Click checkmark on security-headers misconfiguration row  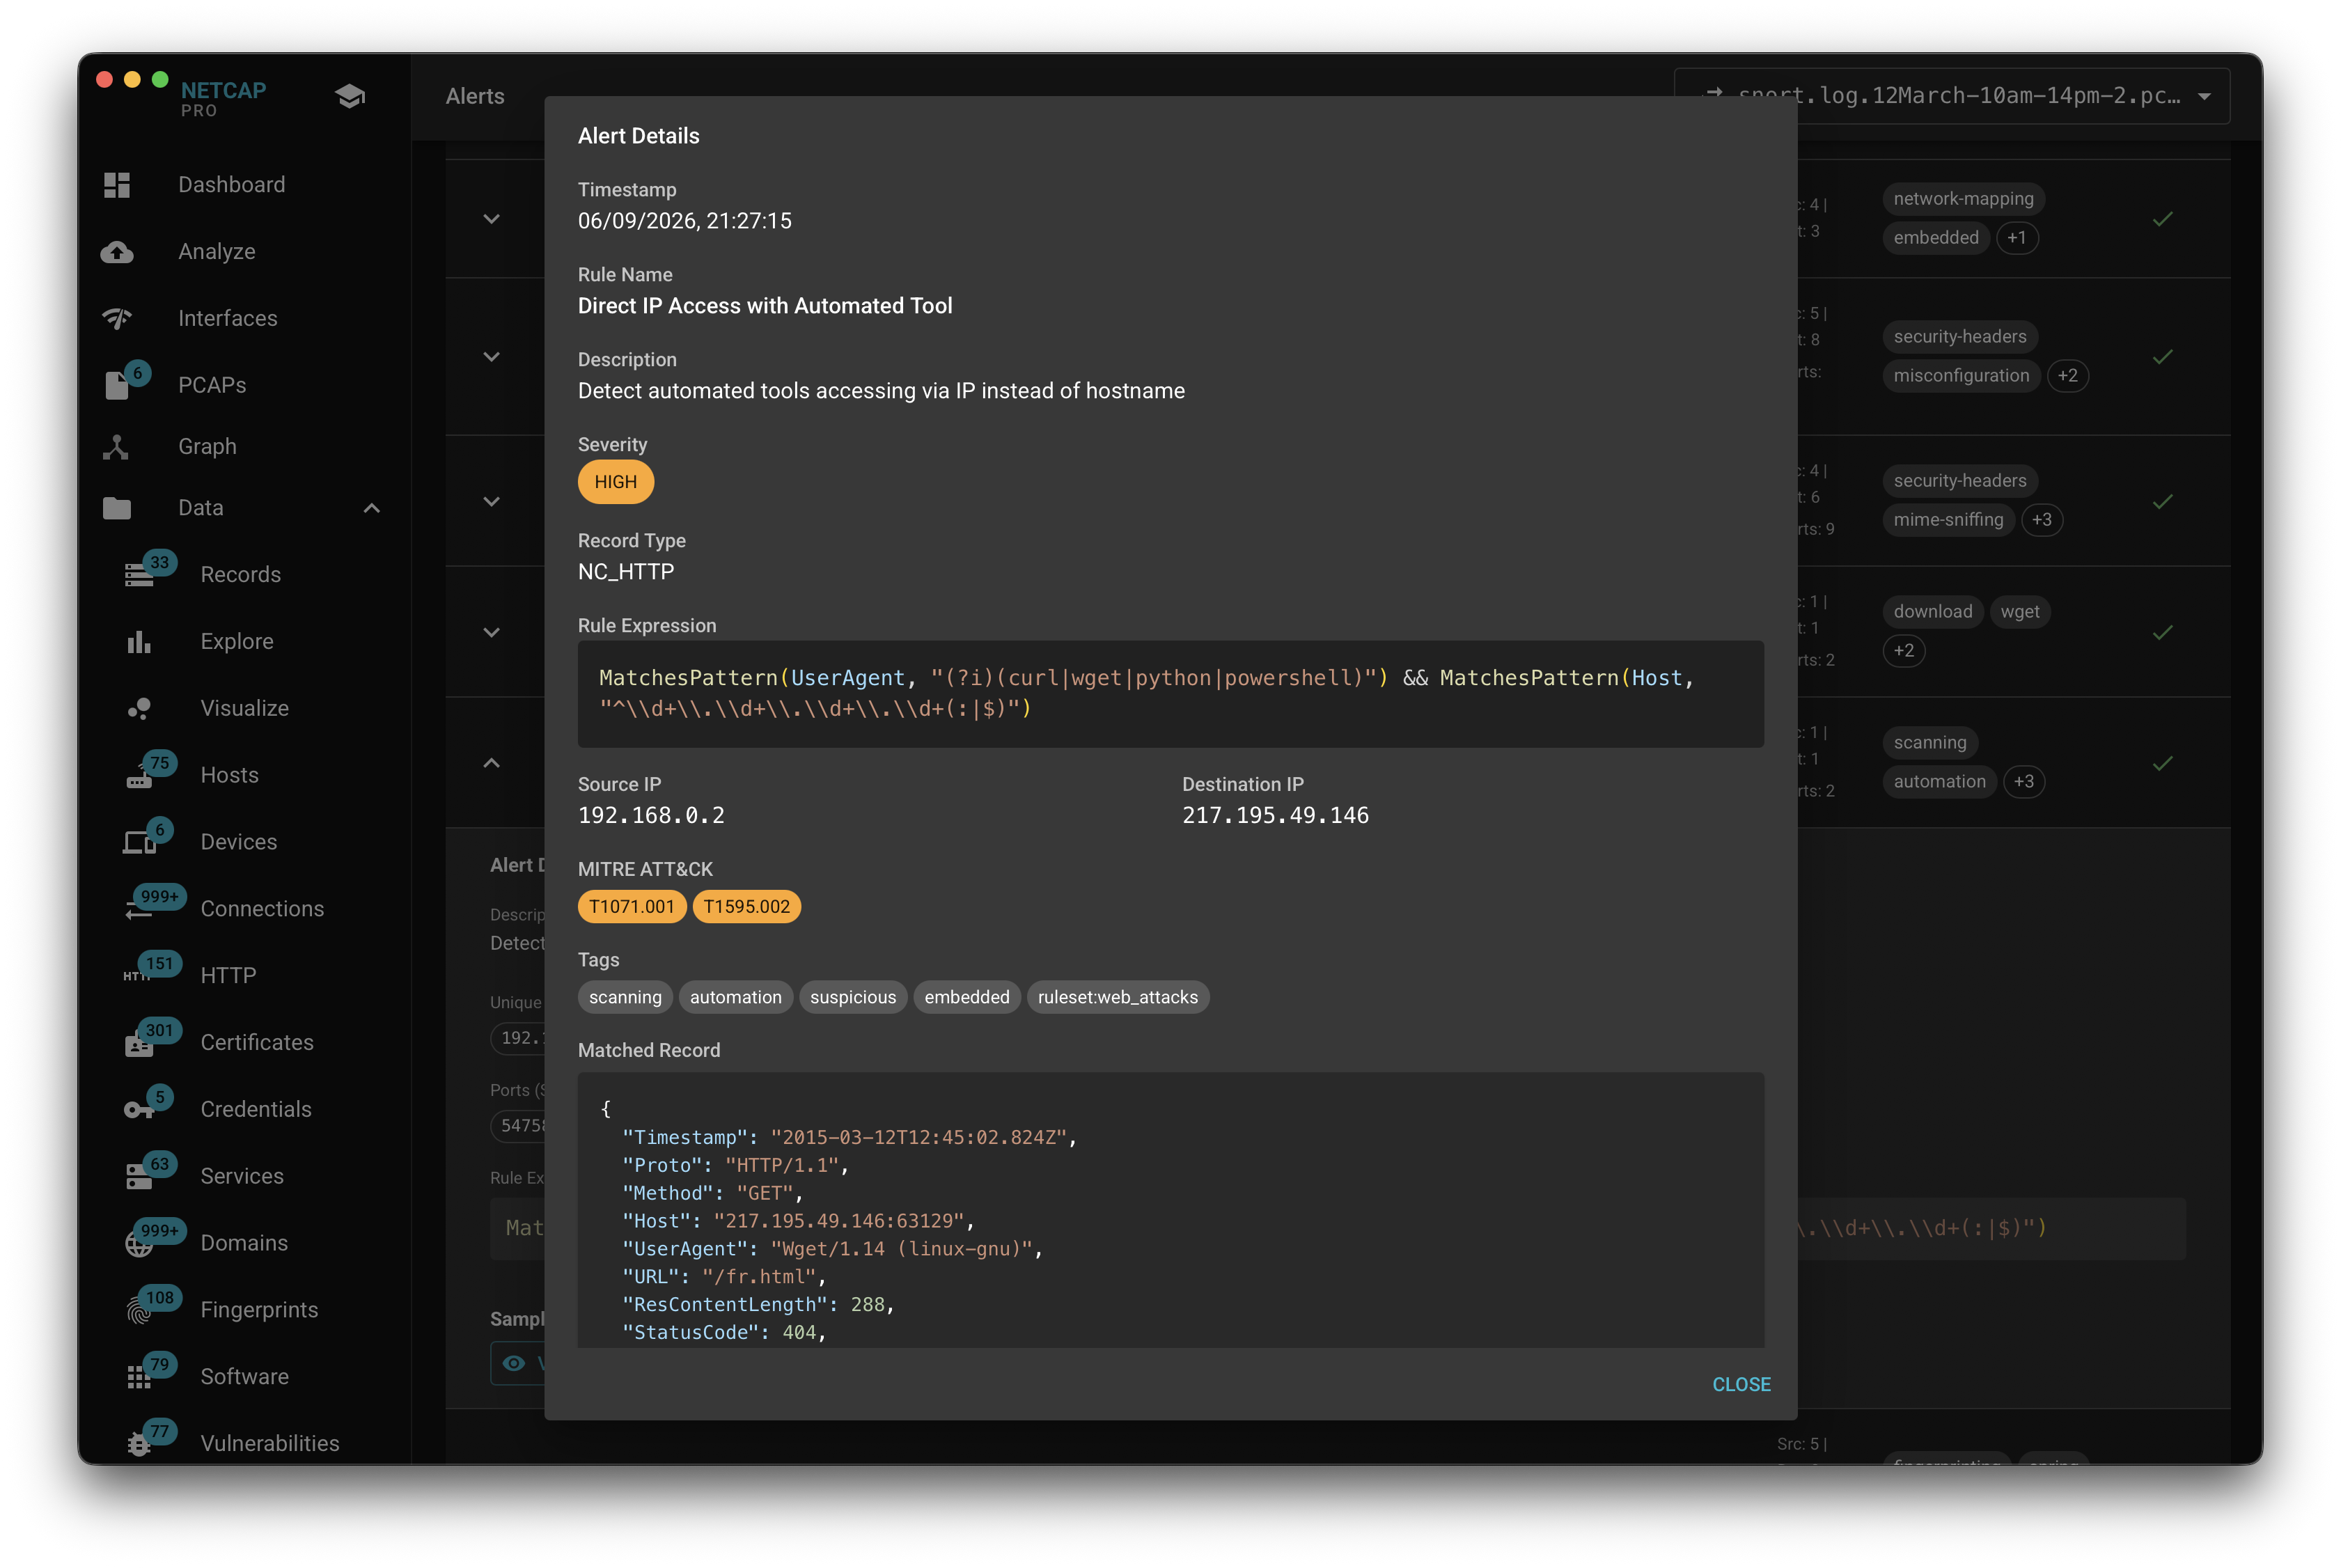[2163, 357]
